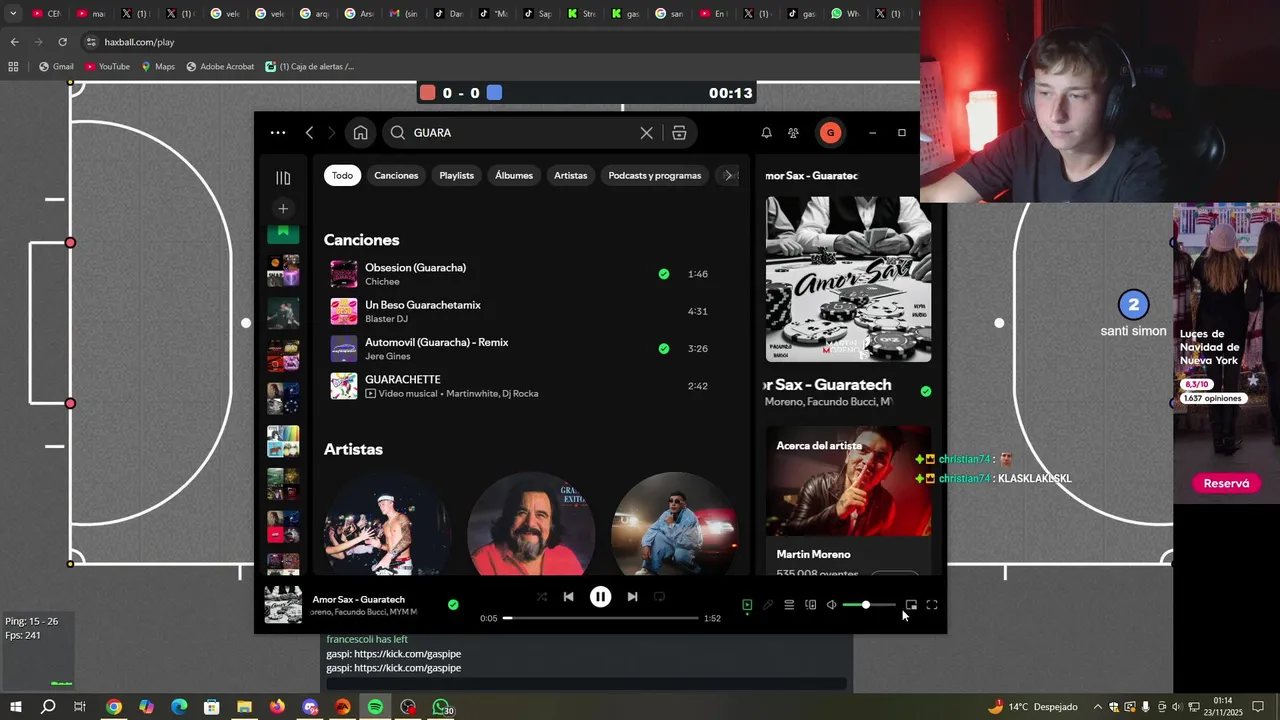Viewport: 1280px width, 720px height.
Task: Select the Podcasts y programas filter chip
Action: [655, 175]
